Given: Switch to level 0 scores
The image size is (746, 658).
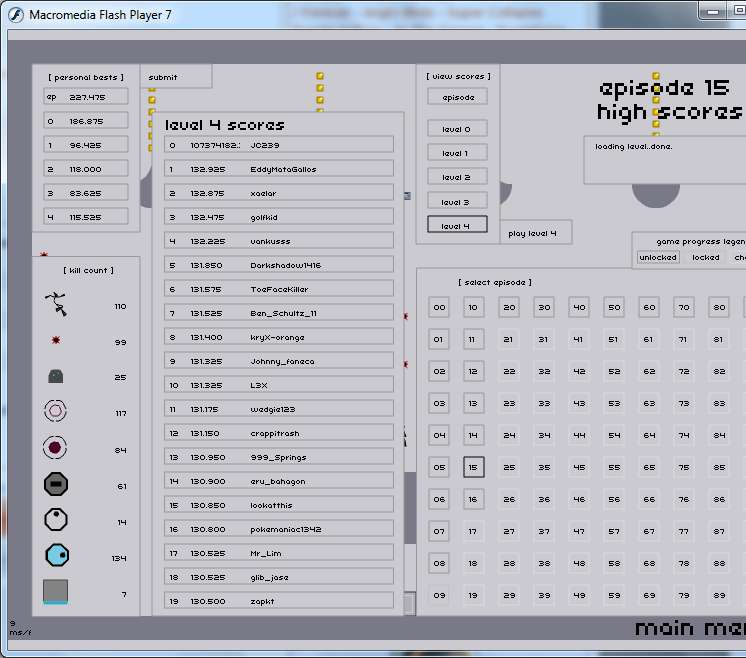Looking at the screenshot, I should click(x=457, y=129).
